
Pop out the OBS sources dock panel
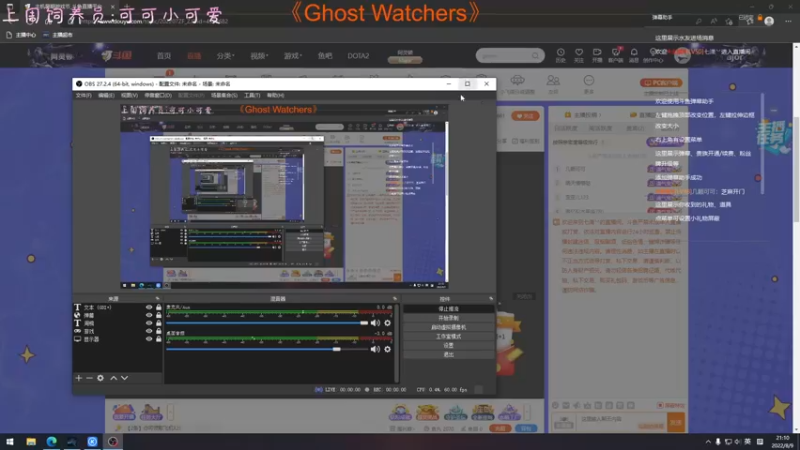[157, 298]
